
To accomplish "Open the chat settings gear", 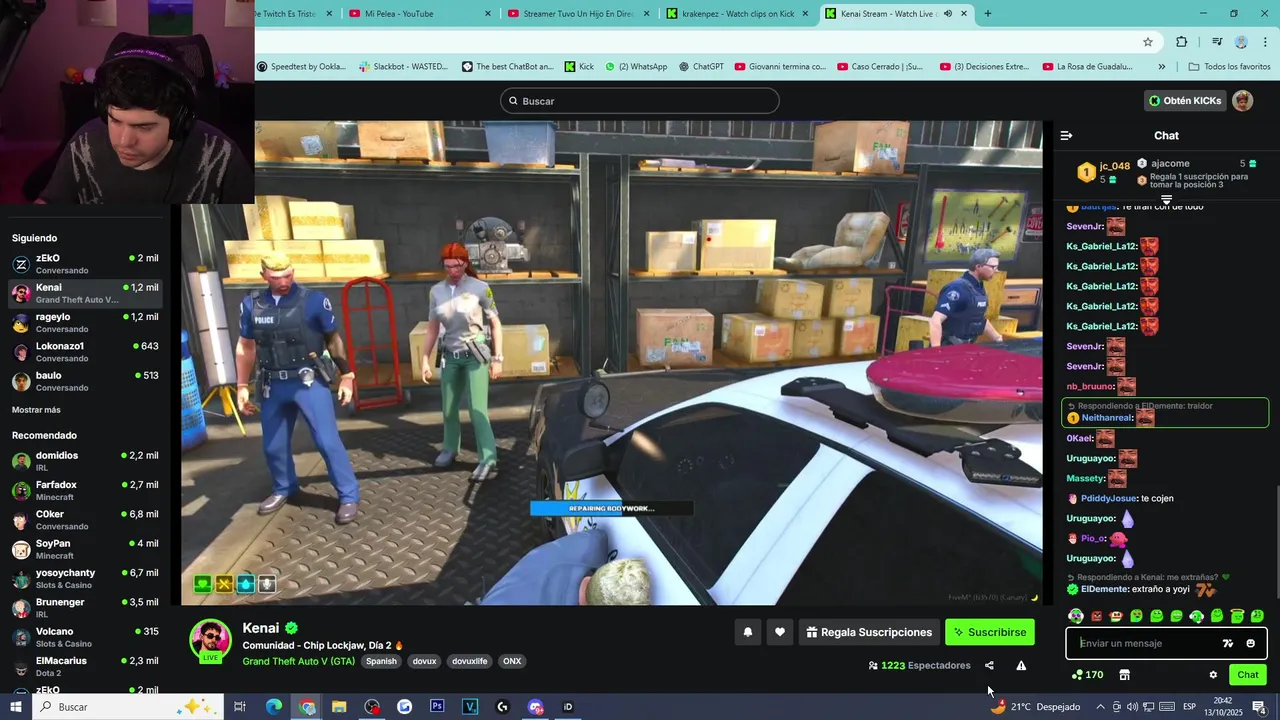I will (1213, 675).
